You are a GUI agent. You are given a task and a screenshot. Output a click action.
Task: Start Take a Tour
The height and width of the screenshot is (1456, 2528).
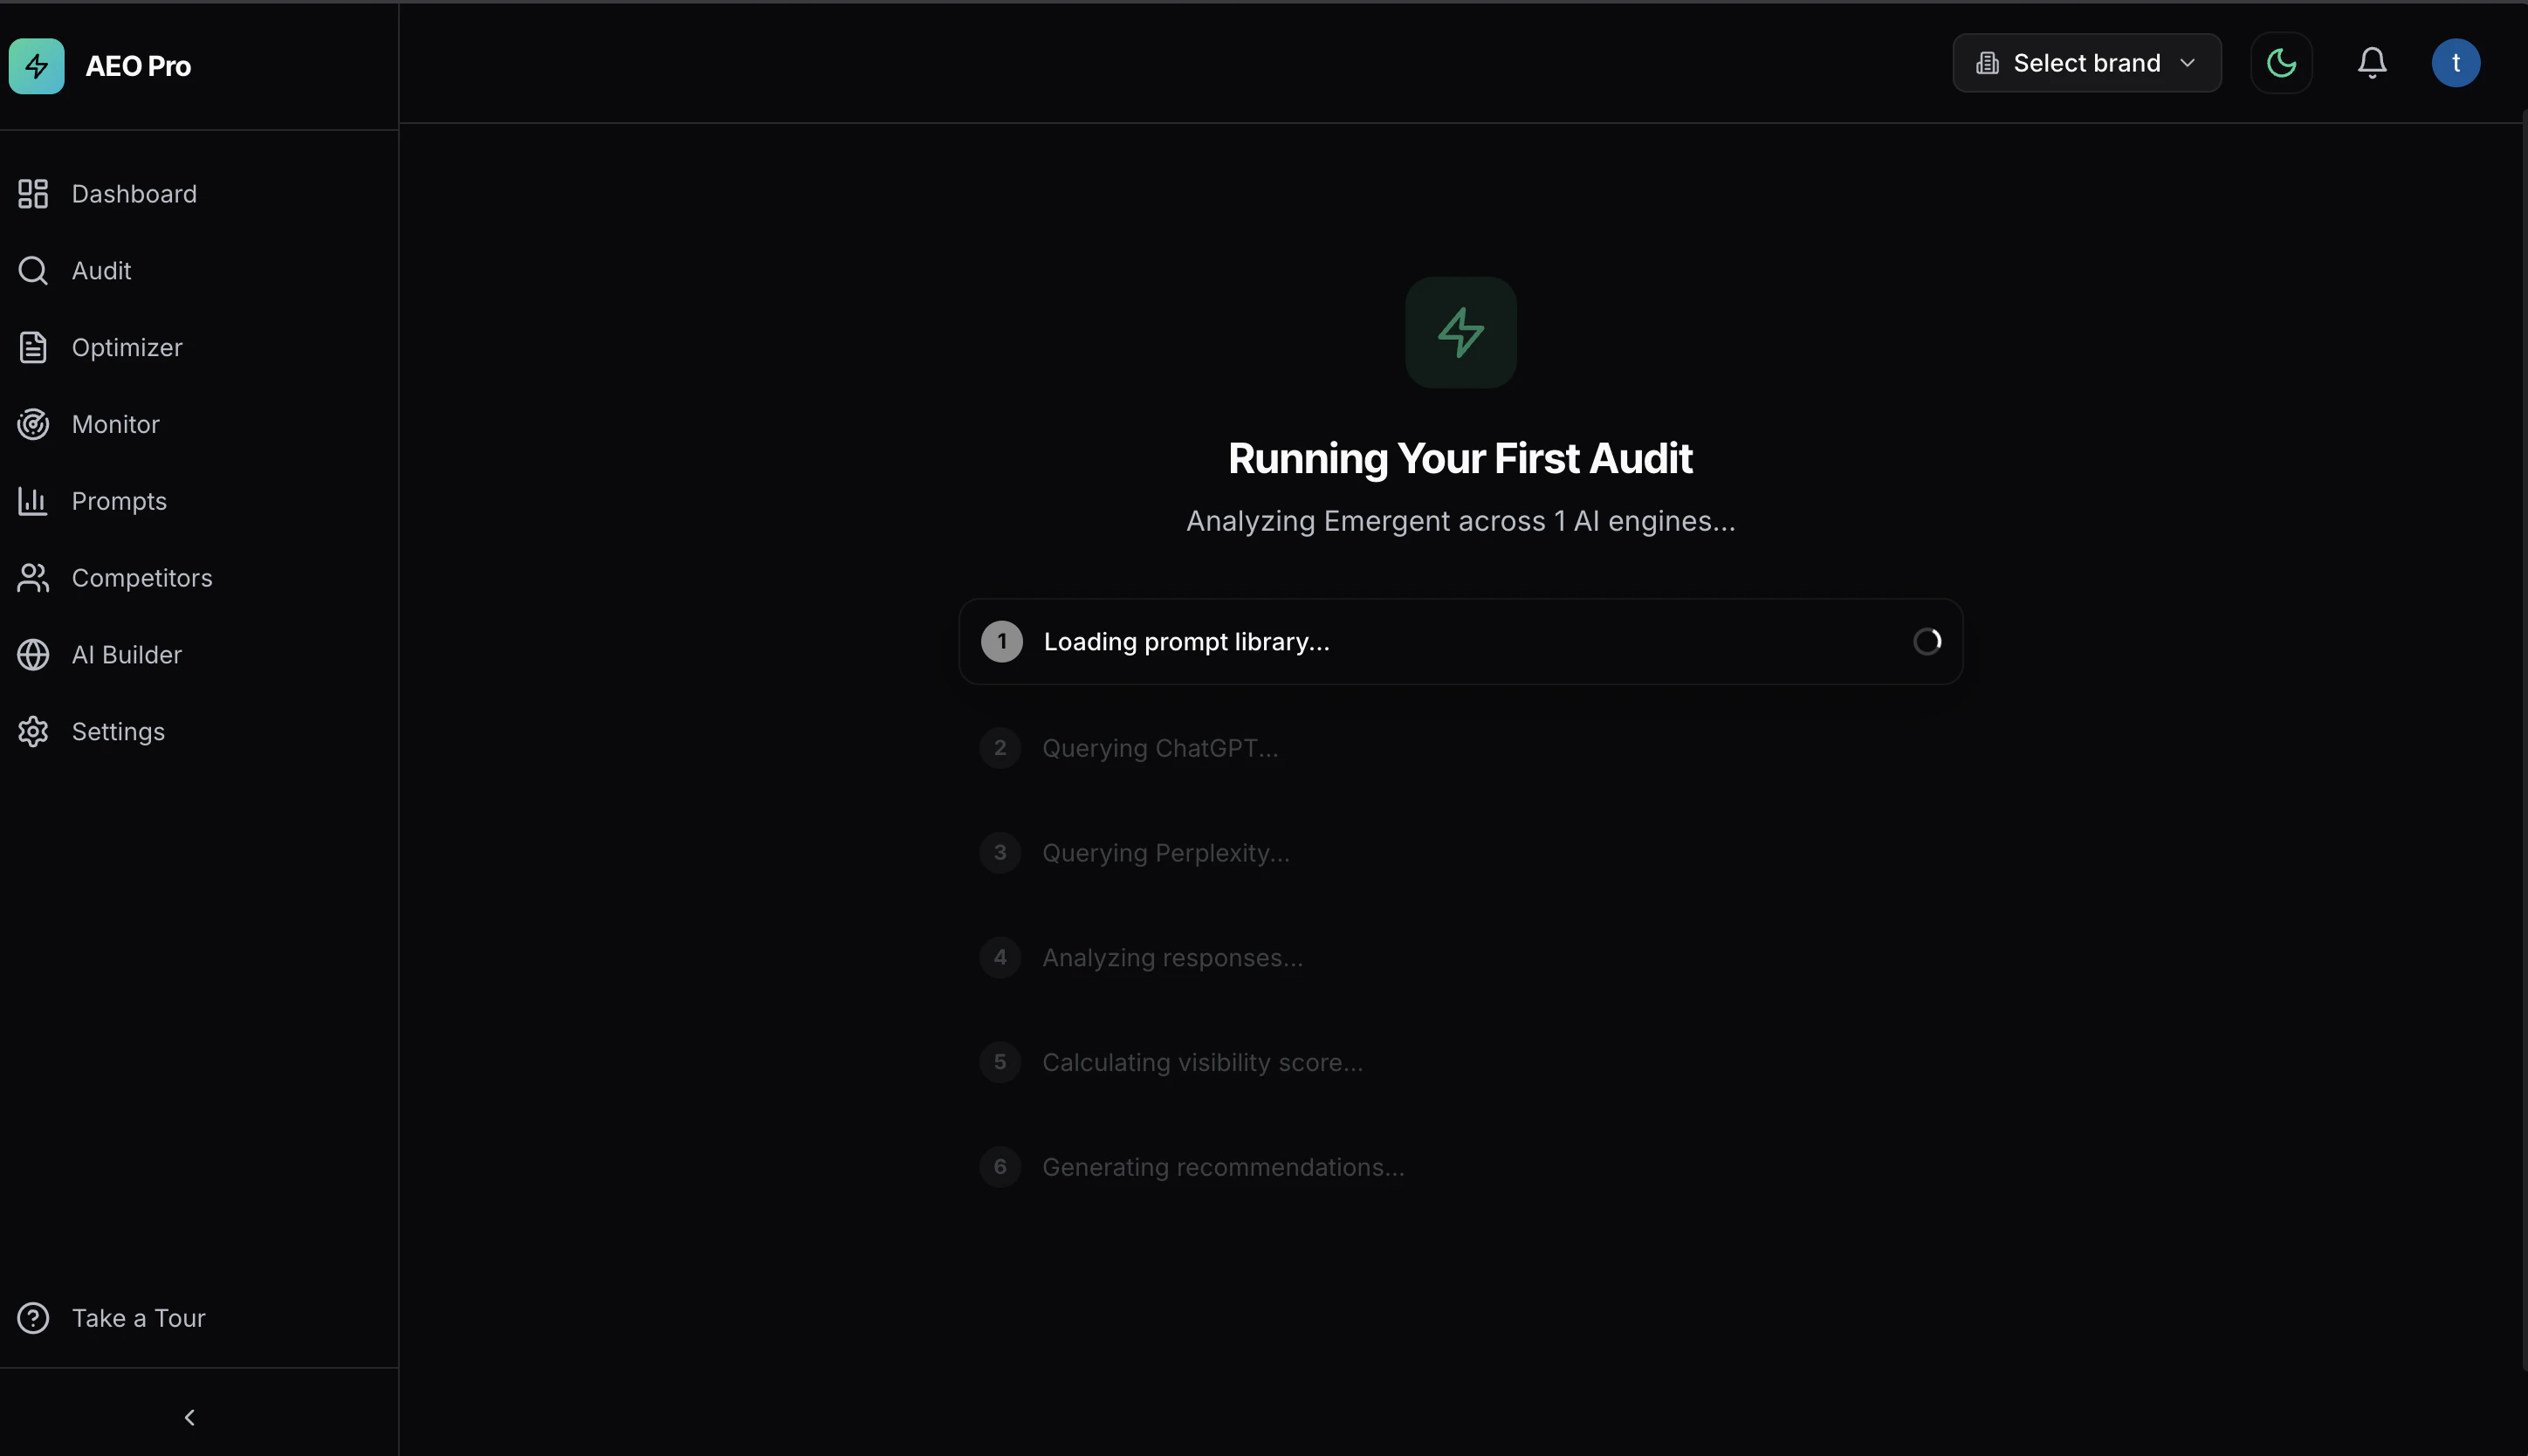[x=138, y=1318]
